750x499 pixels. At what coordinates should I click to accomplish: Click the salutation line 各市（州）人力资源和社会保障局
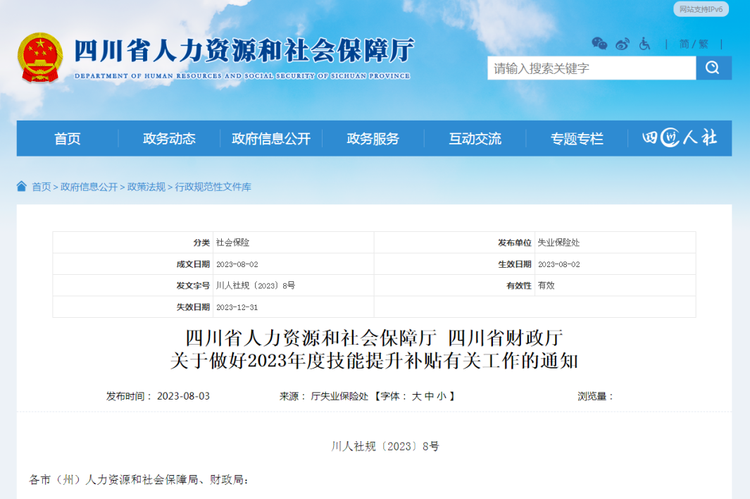pos(139,479)
